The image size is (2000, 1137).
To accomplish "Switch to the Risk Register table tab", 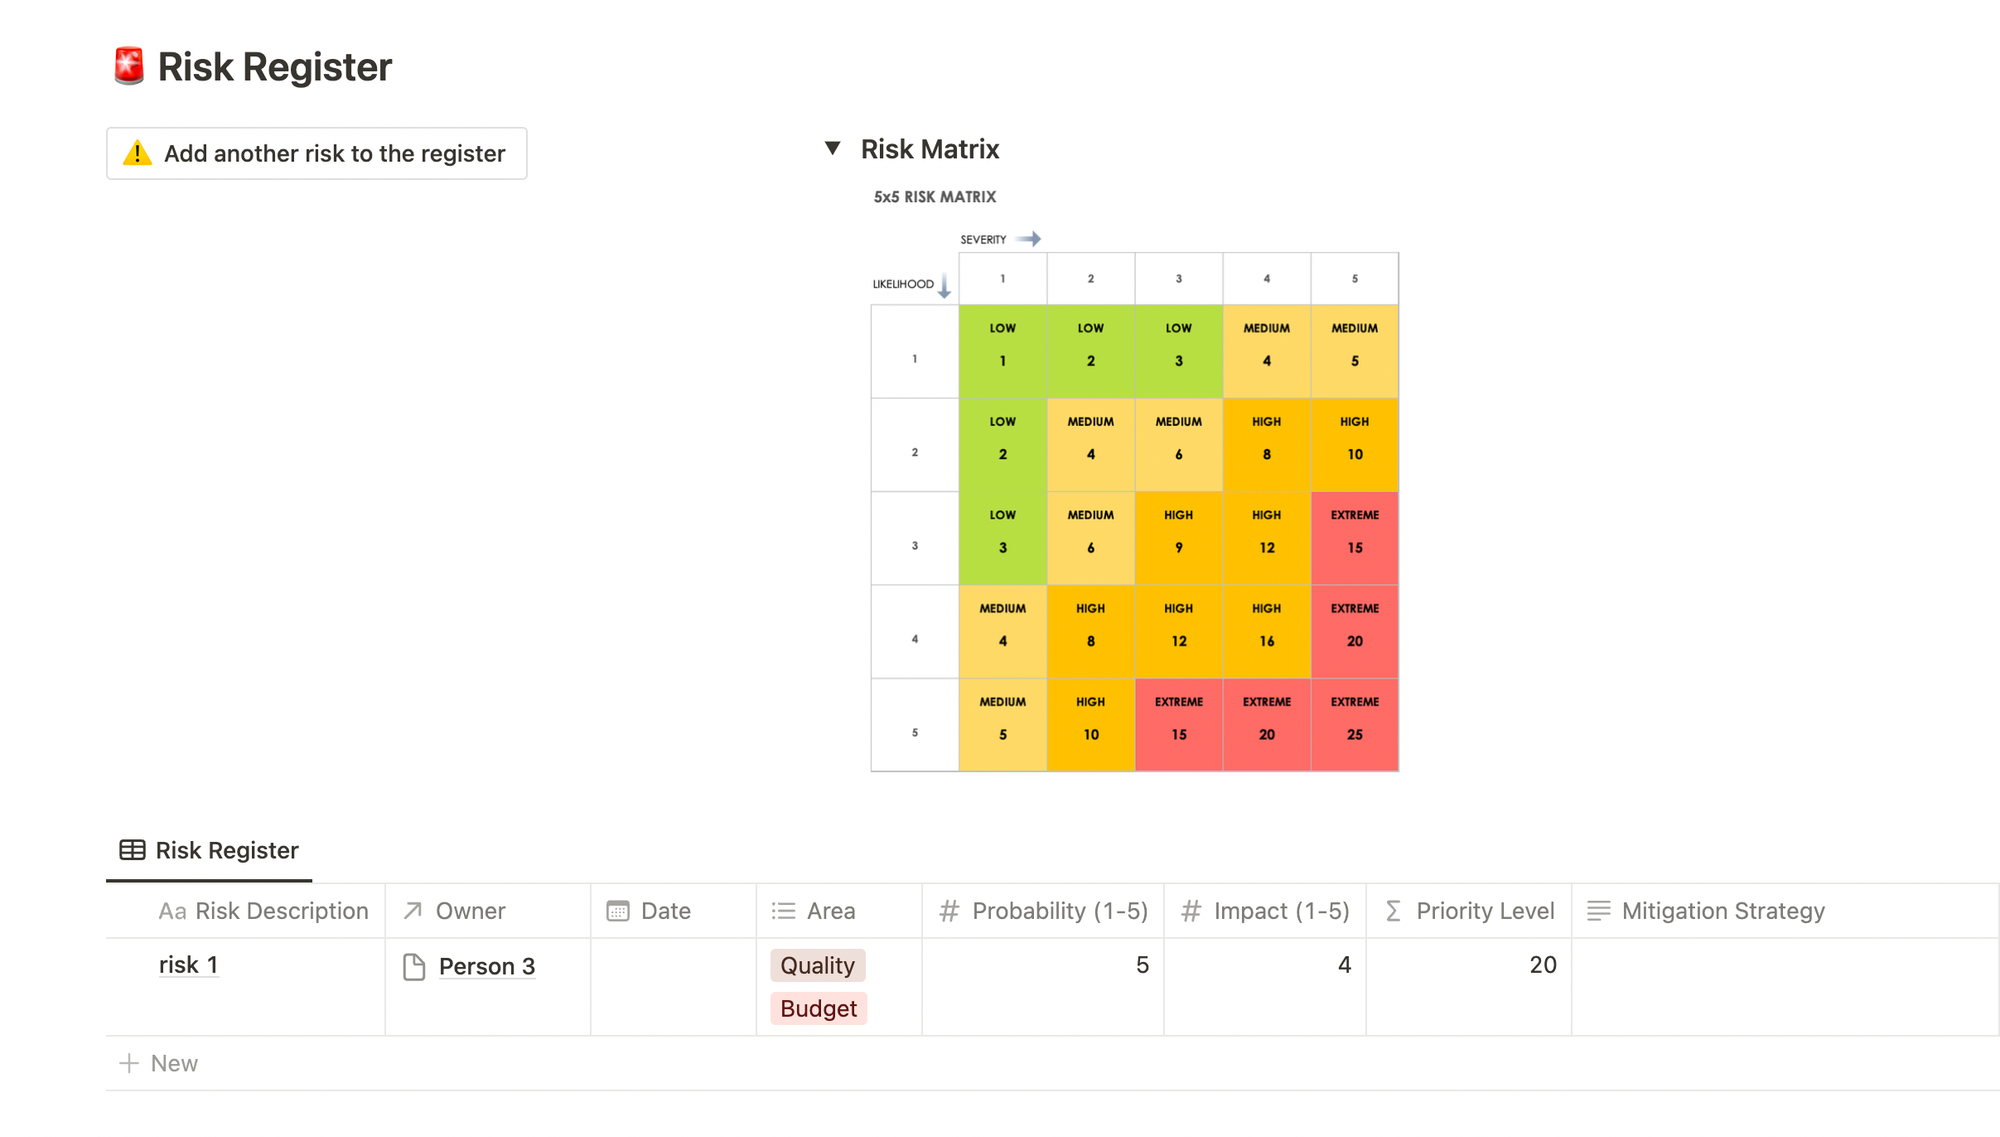I will click(209, 851).
